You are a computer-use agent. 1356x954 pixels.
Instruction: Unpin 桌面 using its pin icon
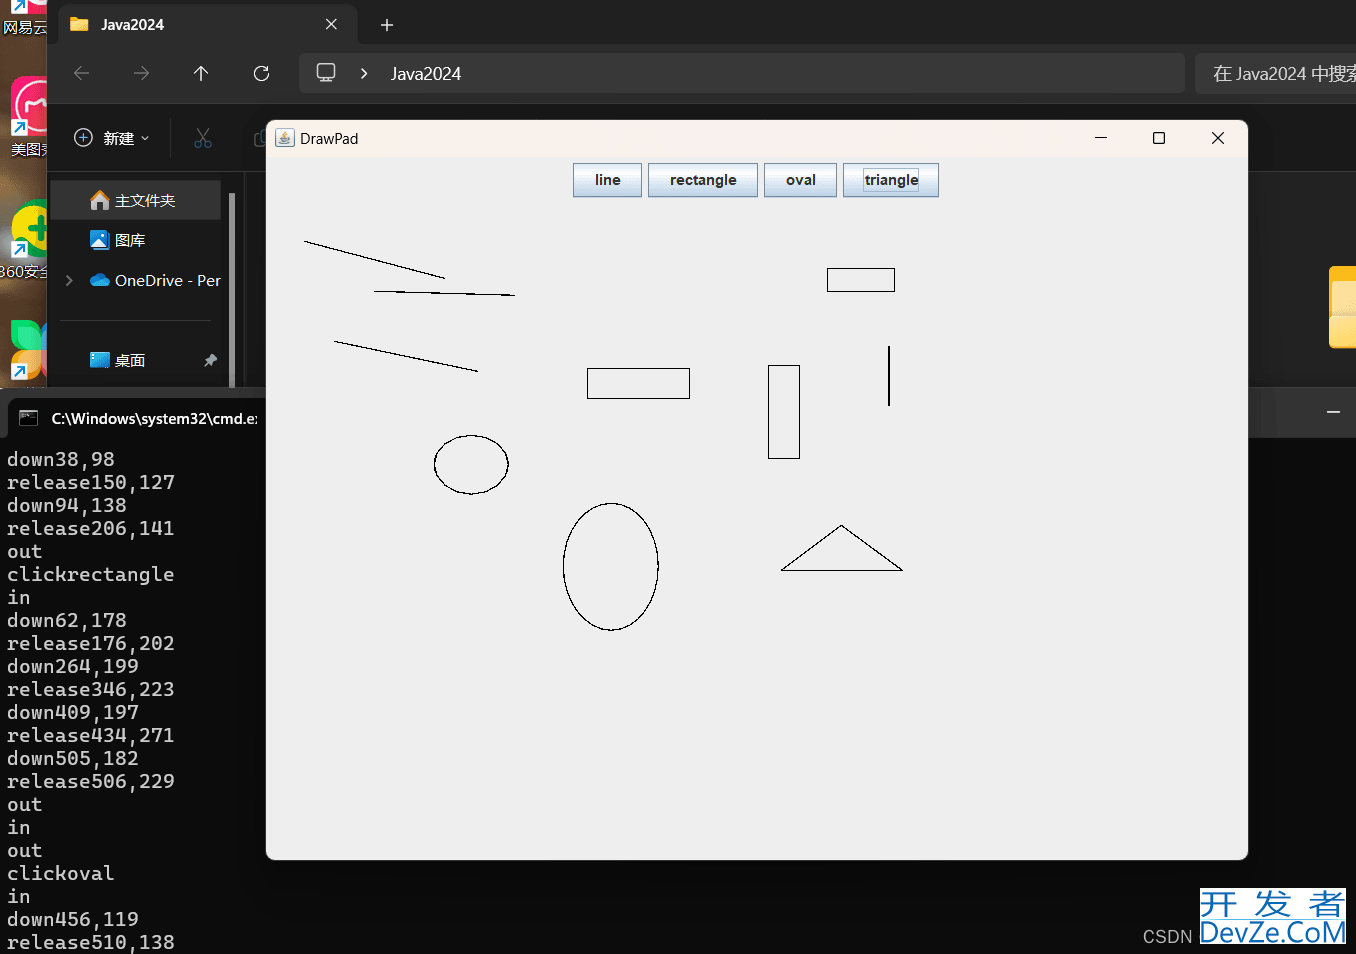tap(210, 360)
